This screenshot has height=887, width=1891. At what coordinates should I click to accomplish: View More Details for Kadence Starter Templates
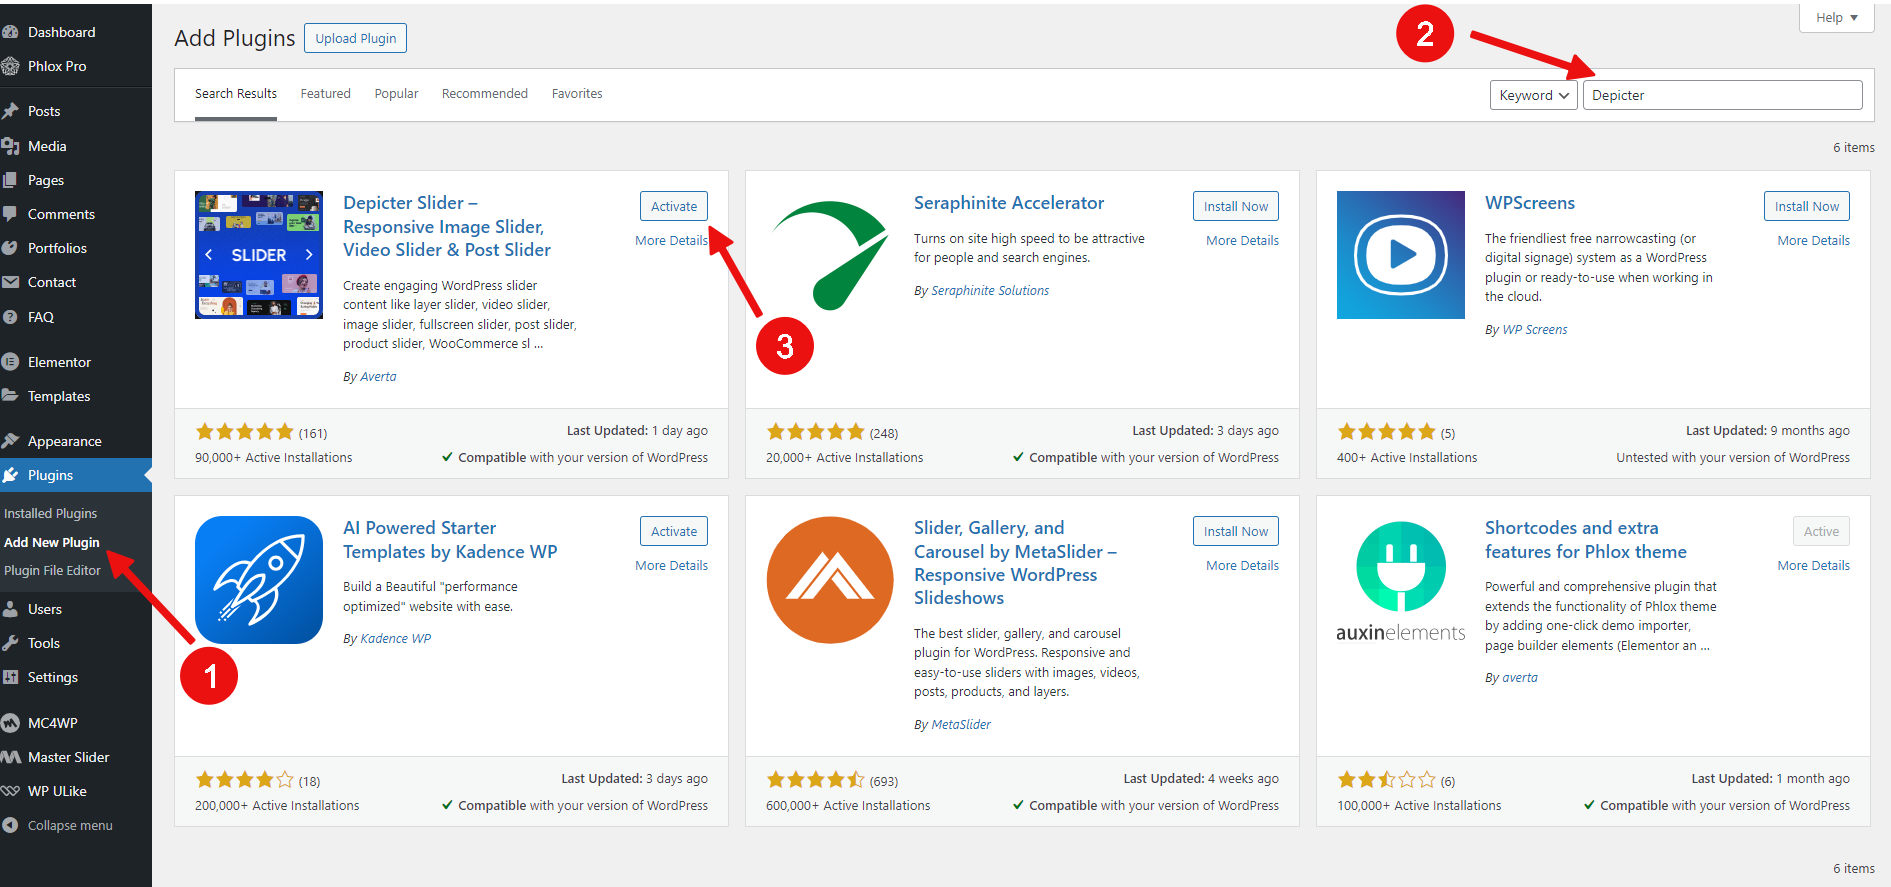[x=671, y=565]
